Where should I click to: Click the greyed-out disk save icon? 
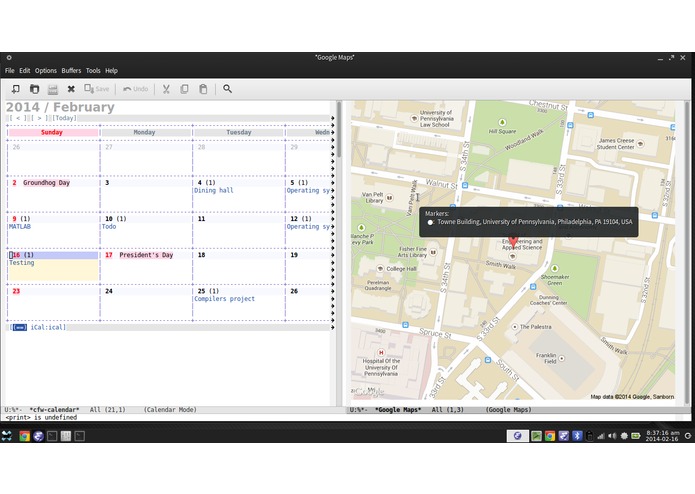click(53, 89)
